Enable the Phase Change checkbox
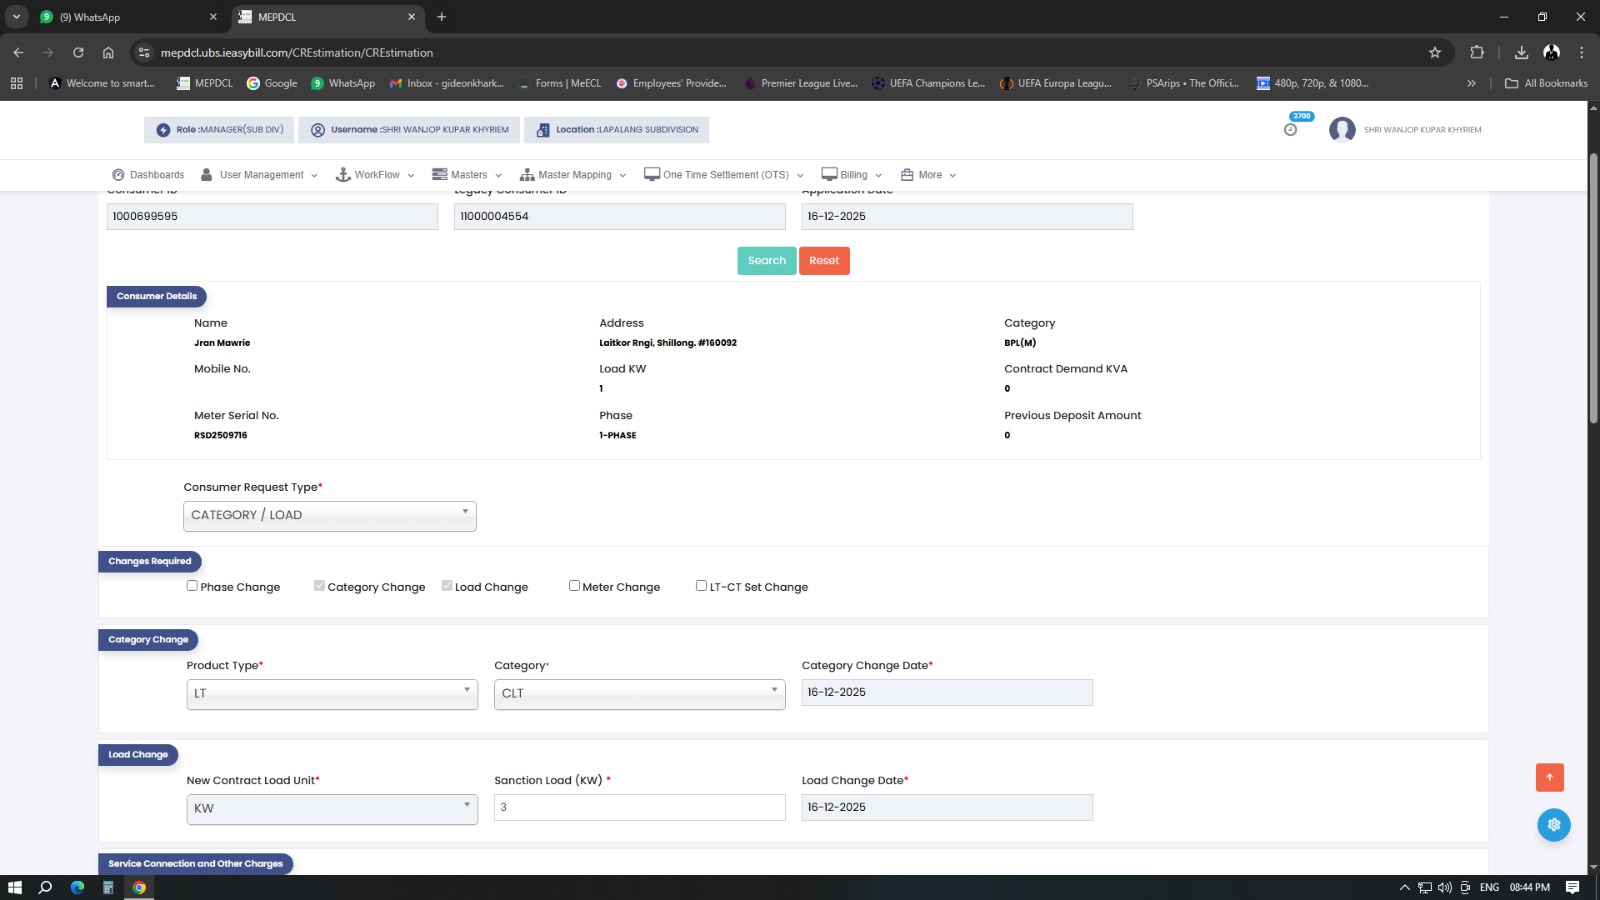 pos(192,586)
